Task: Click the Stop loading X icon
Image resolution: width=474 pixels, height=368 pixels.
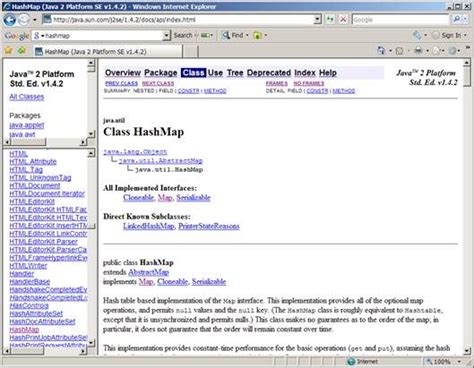Action: [x=343, y=20]
